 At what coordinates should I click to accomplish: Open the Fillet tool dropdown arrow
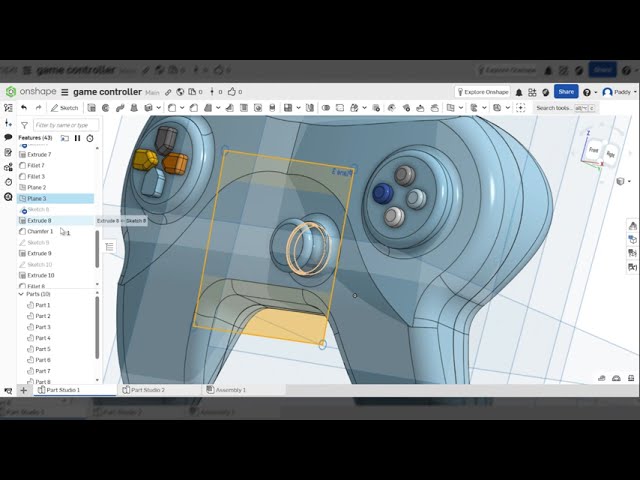tap(182, 108)
